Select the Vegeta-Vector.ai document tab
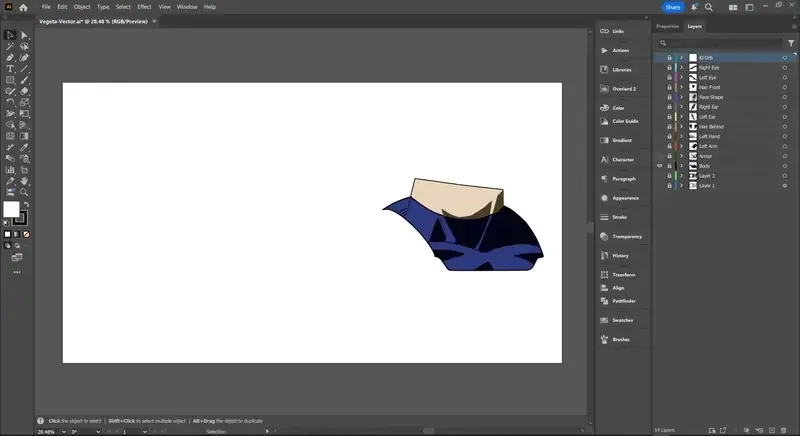Screen dimensions: 800x436 click(93, 21)
